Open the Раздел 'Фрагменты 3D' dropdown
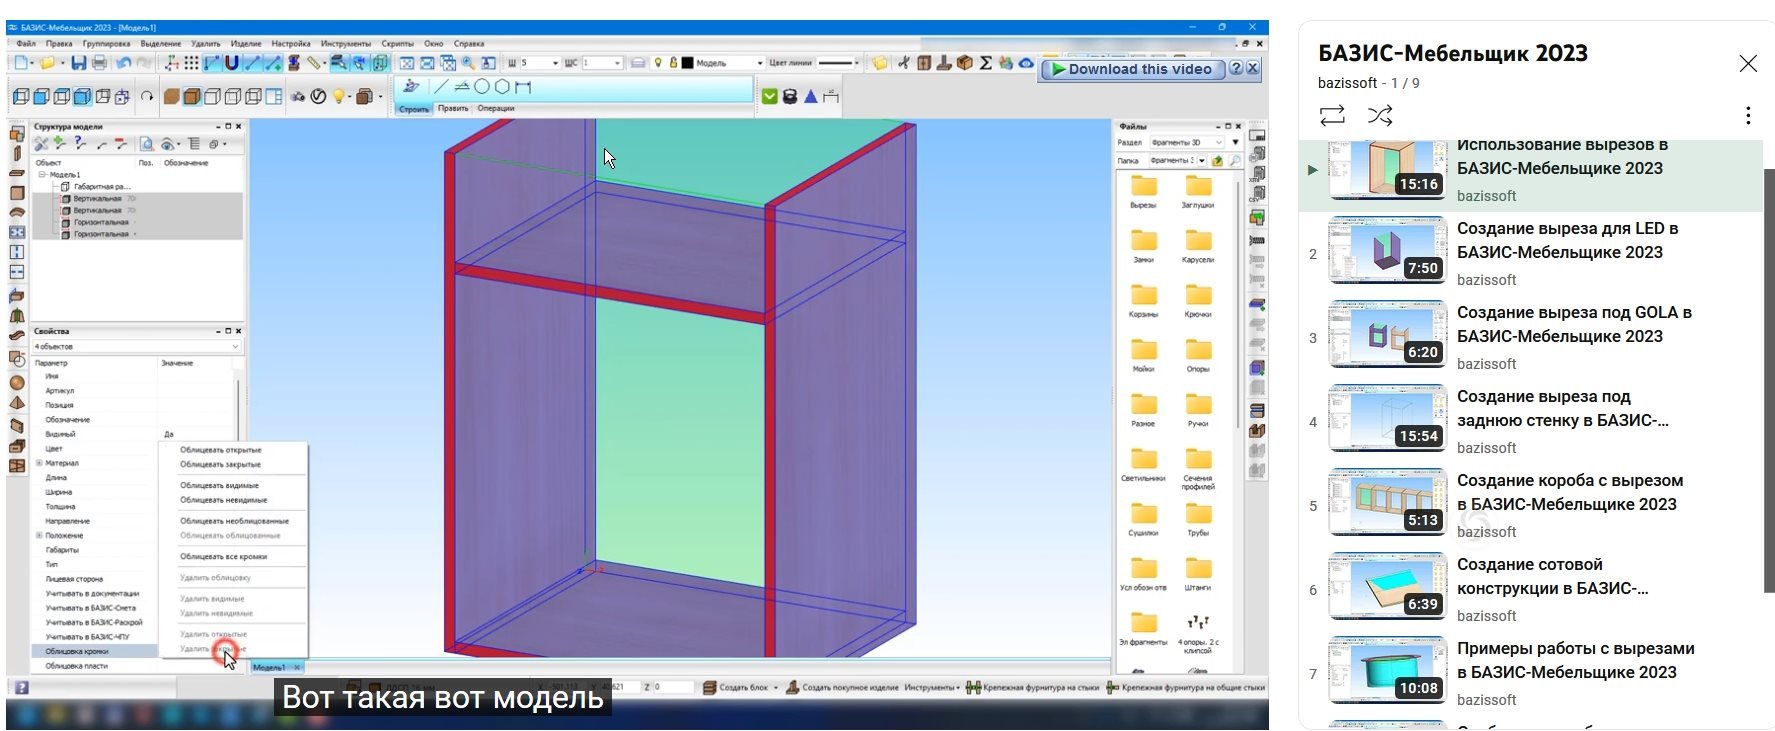Viewport: 1775px width, 731px height. pos(1187,142)
